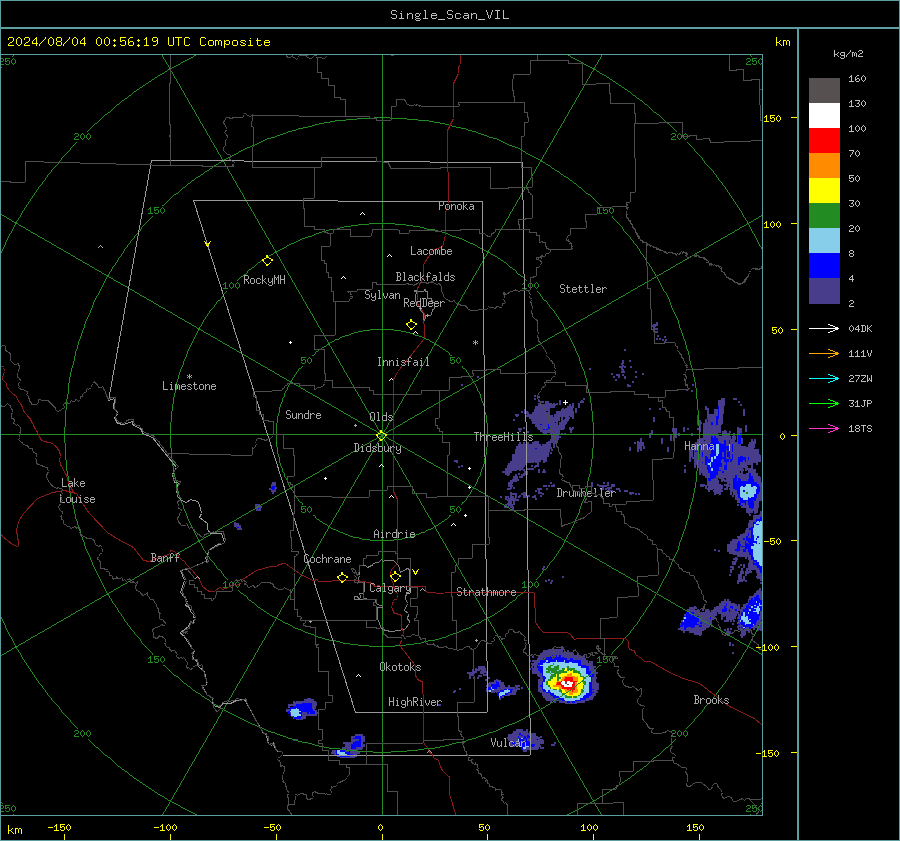Click the Innisfail label
This screenshot has width=900, height=841.
[403, 362]
